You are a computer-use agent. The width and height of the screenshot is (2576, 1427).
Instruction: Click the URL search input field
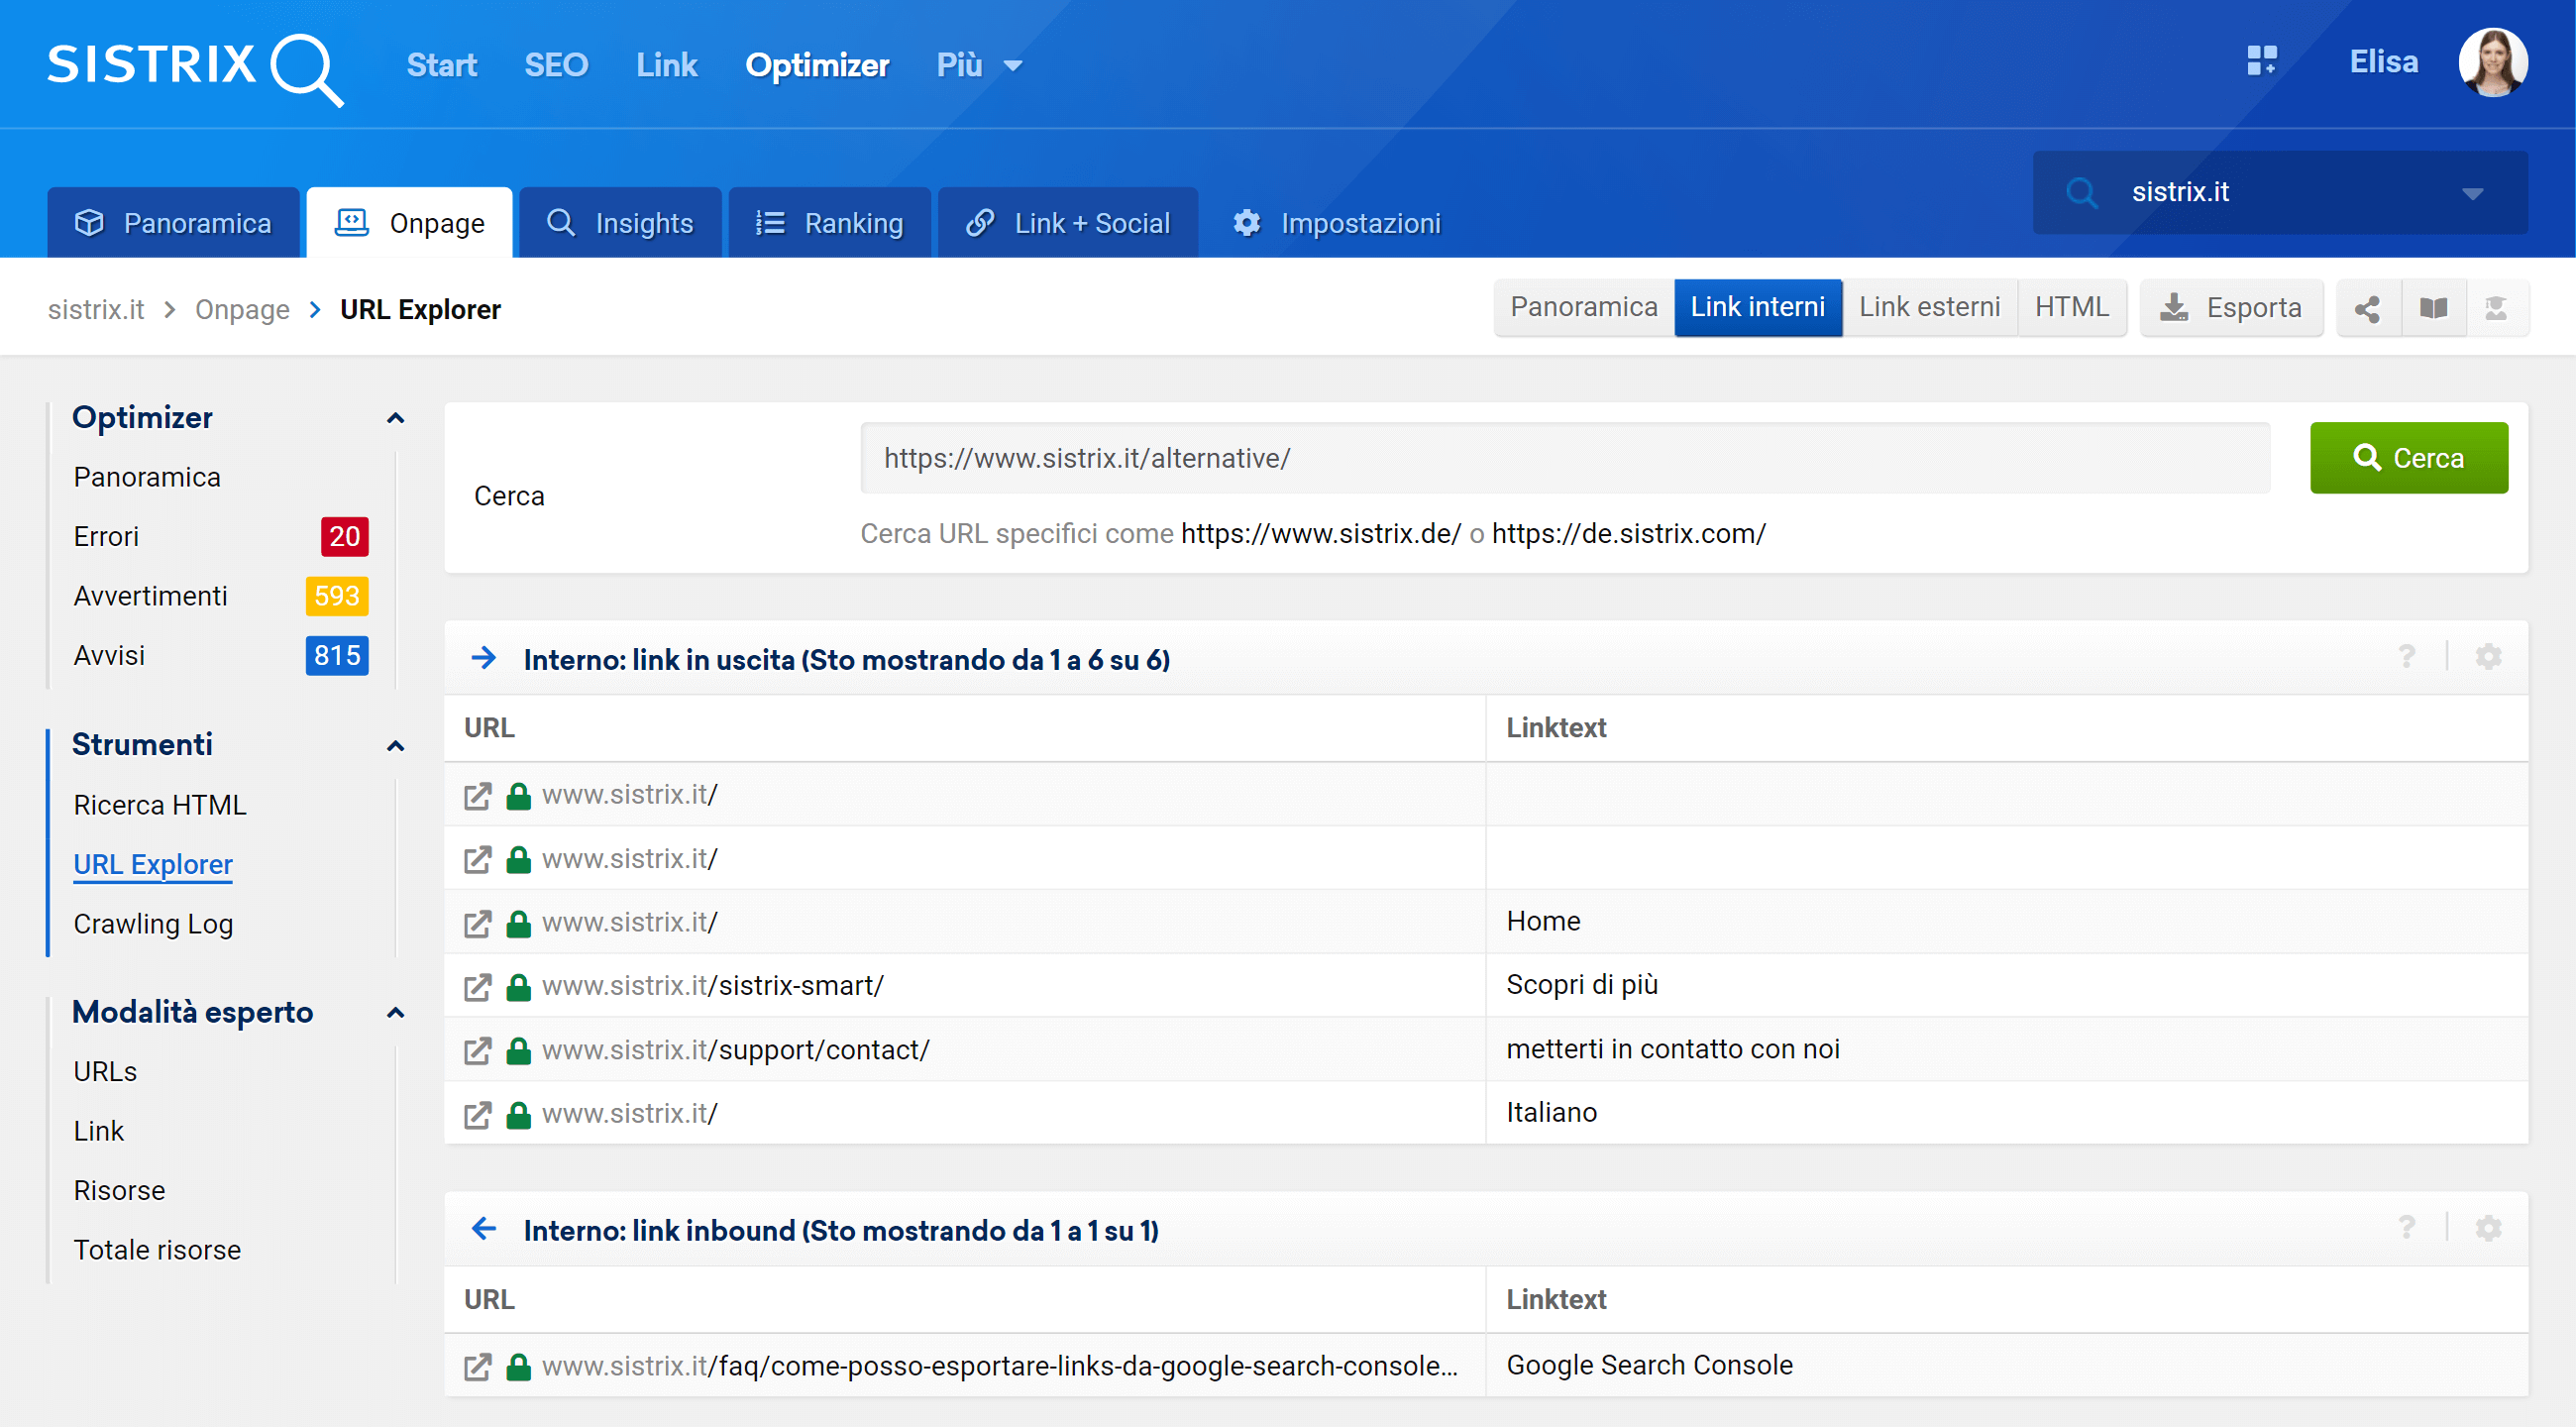click(1564, 458)
